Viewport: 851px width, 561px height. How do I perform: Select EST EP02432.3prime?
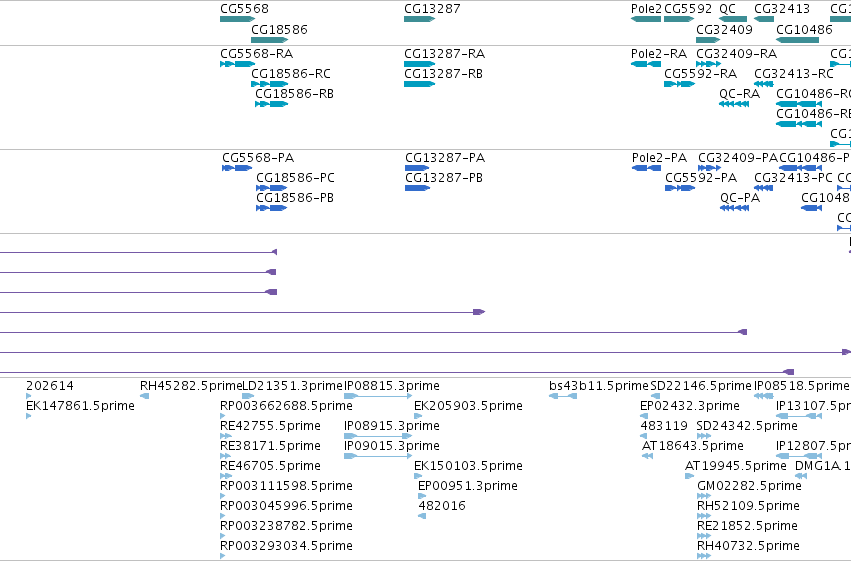(690, 406)
